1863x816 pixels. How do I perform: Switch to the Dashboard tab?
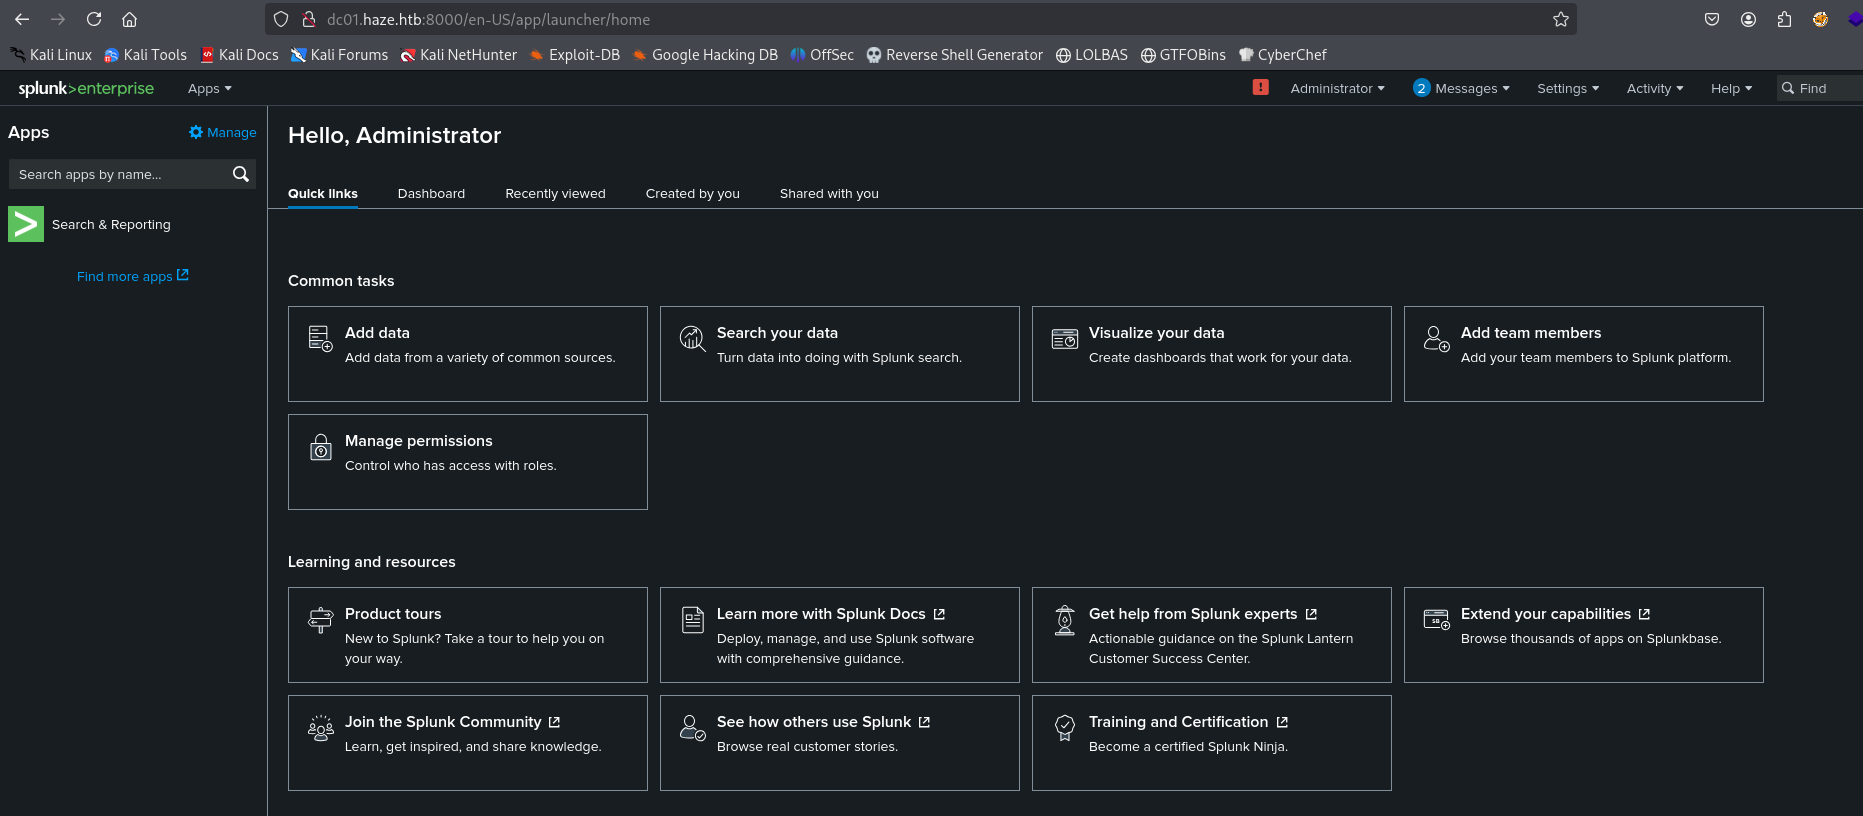click(x=431, y=193)
